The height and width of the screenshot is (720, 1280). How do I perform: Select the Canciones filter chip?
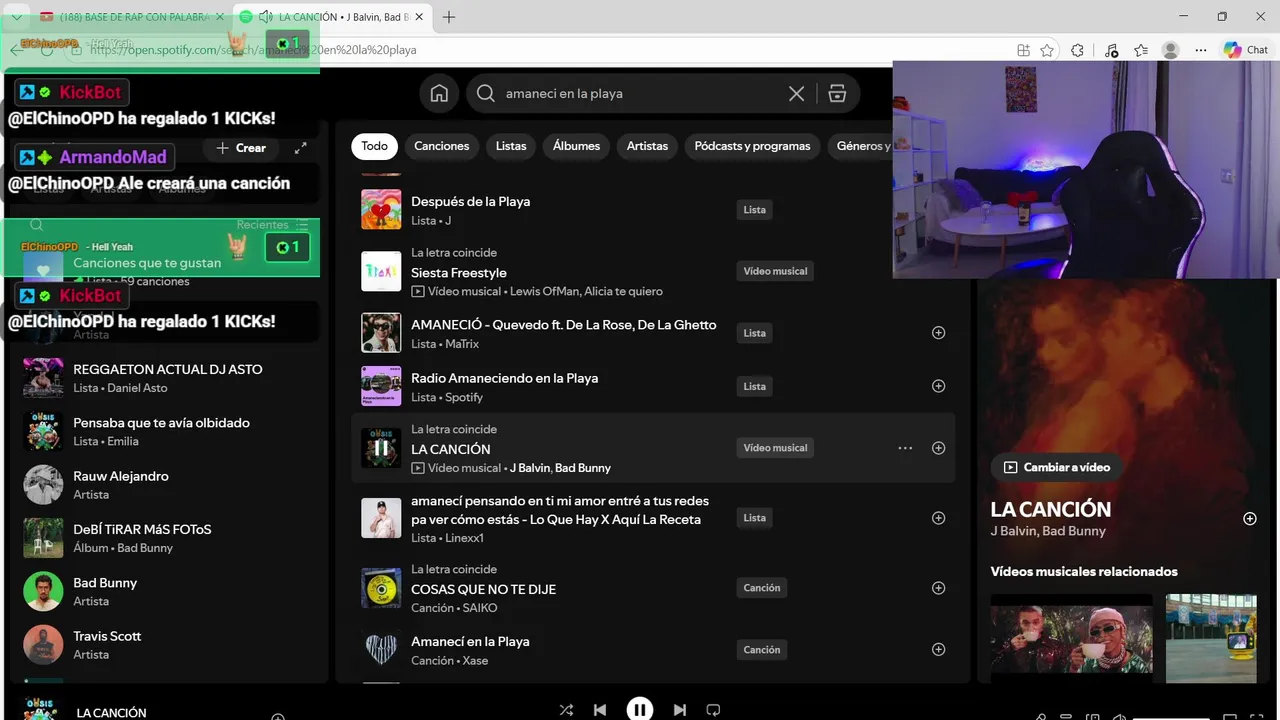click(441, 146)
